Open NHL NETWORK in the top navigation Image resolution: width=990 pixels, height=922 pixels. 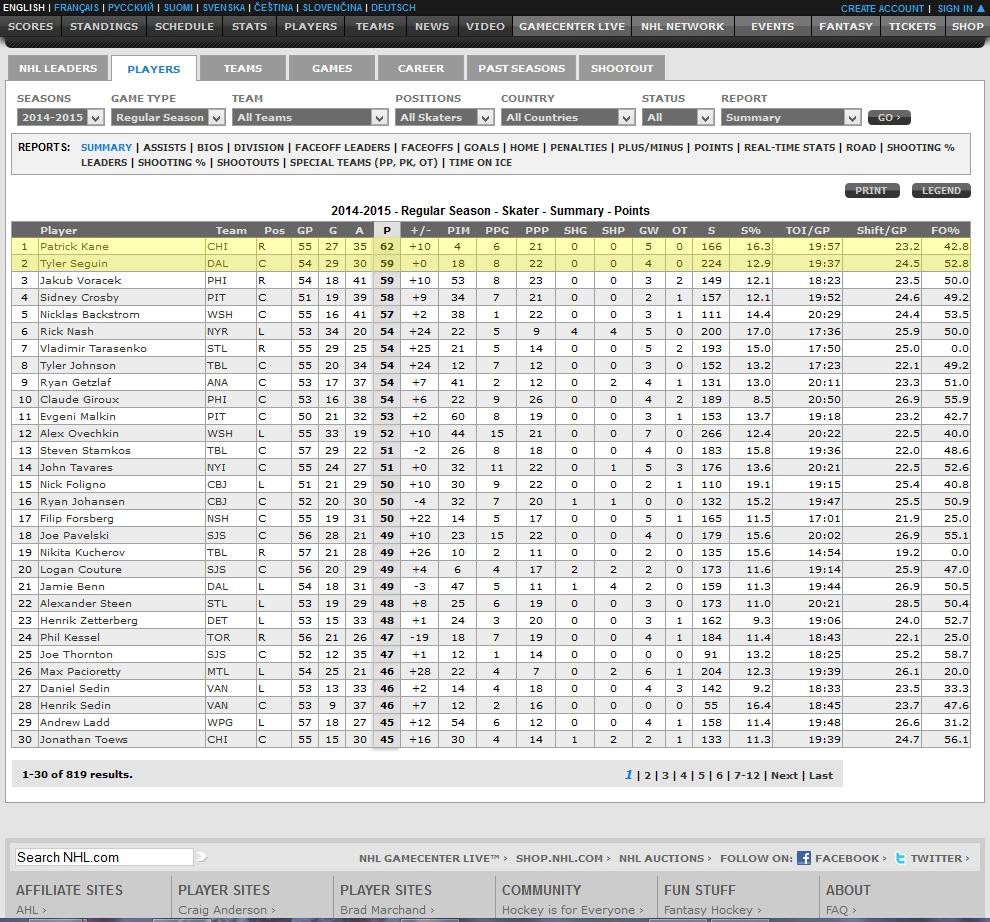[683, 27]
